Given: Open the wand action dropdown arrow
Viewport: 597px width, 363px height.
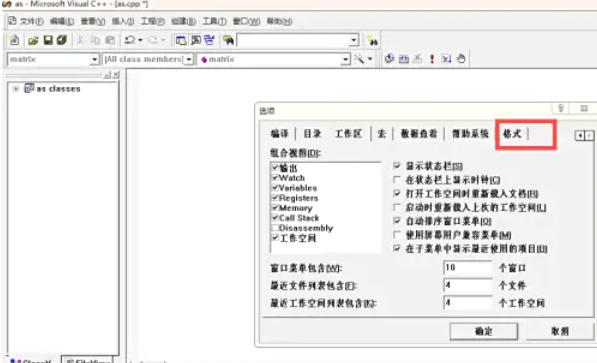Looking at the screenshot, I should 369,59.
